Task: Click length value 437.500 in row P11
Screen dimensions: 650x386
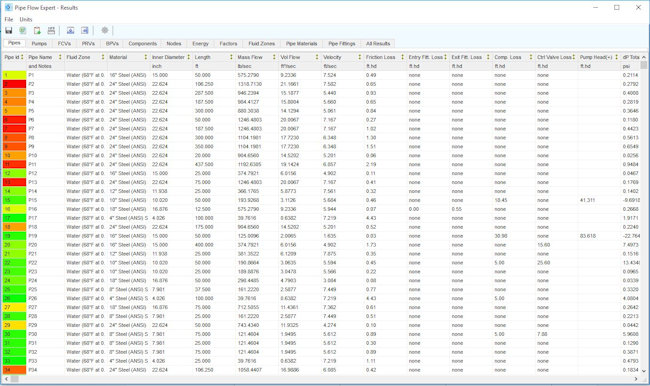Action: point(204,165)
